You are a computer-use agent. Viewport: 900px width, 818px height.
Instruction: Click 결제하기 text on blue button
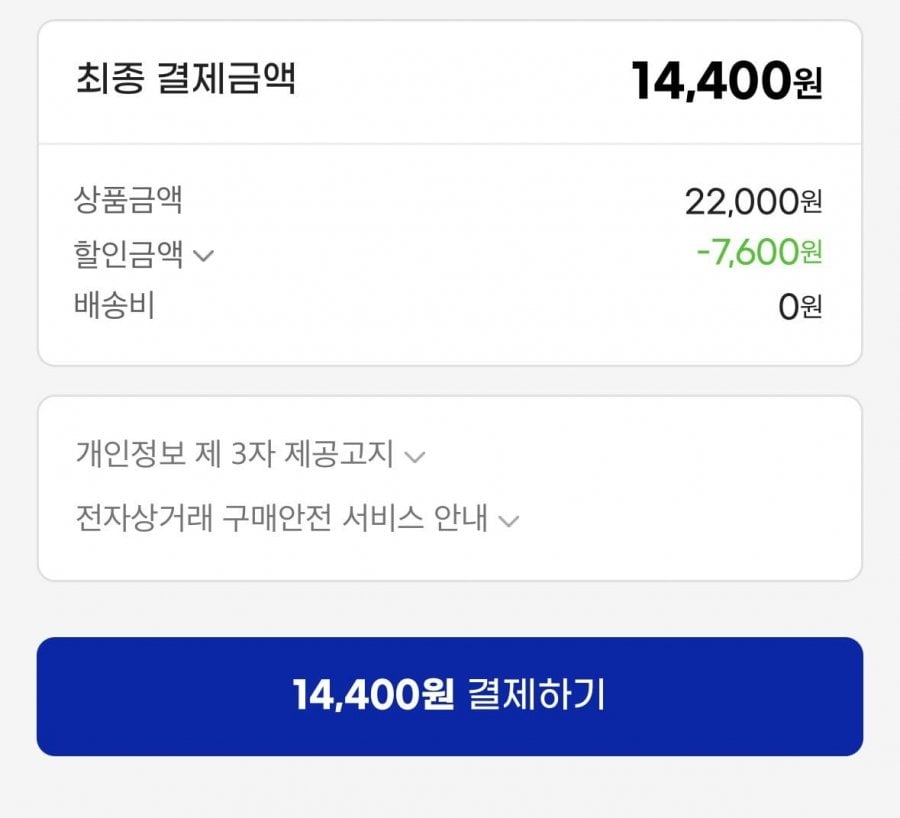pyautogui.click(x=537, y=695)
